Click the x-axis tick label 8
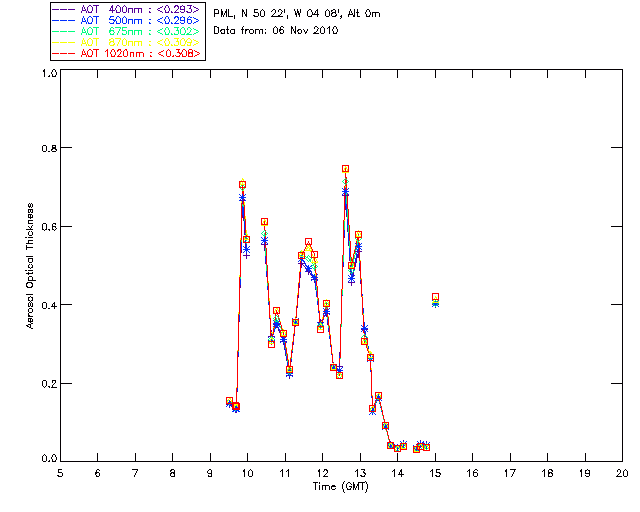This screenshot has width=640, height=512. [x=173, y=473]
